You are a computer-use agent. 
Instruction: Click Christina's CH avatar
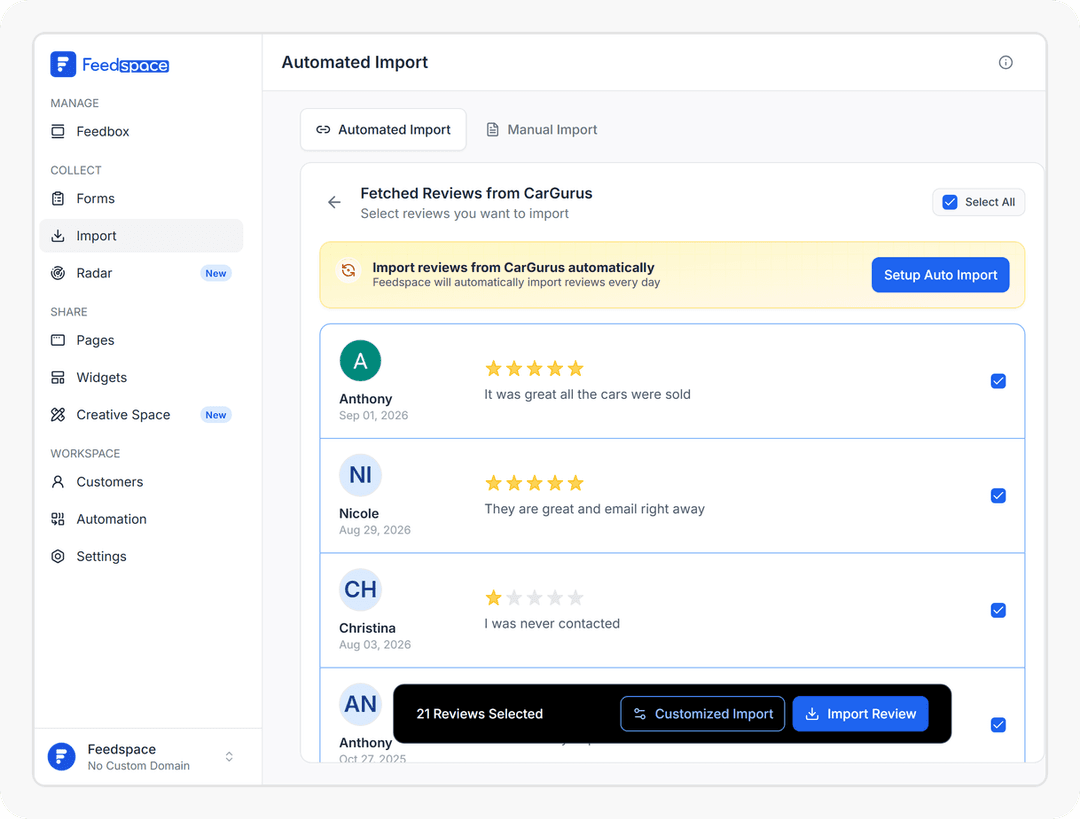[x=360, y=590]
